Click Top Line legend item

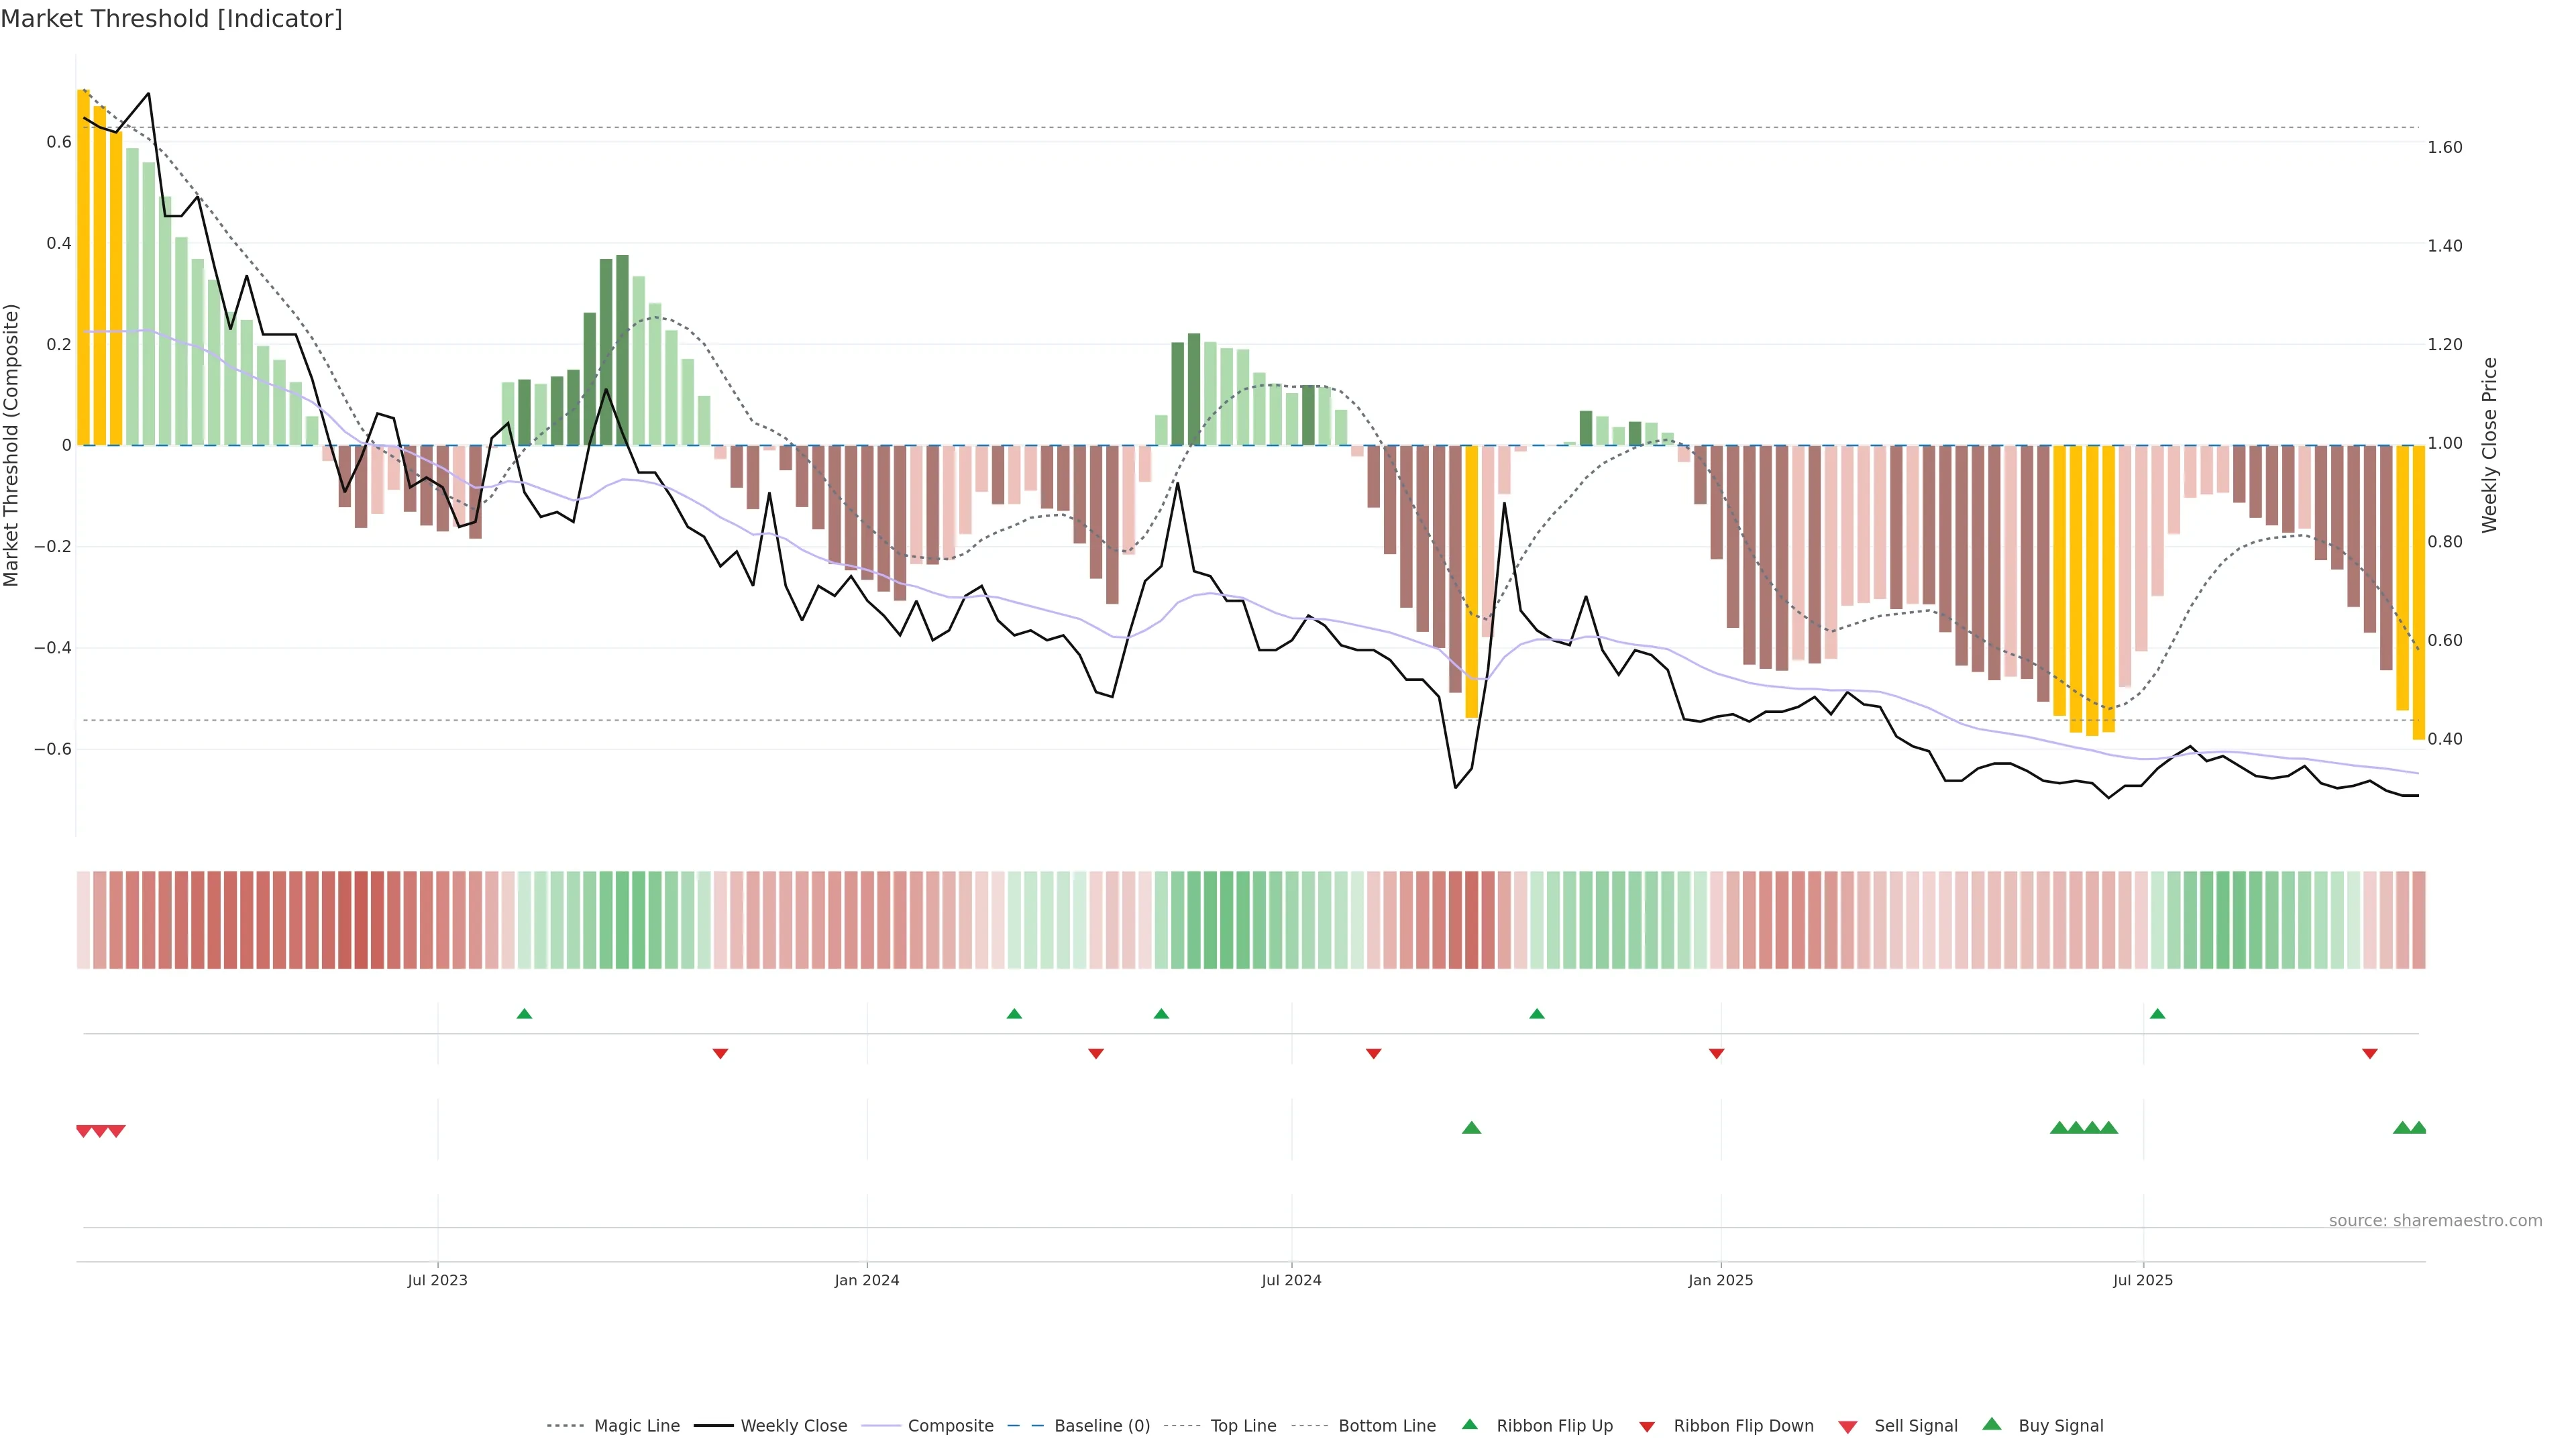pyautogui.click(x=1243, y=1426)
